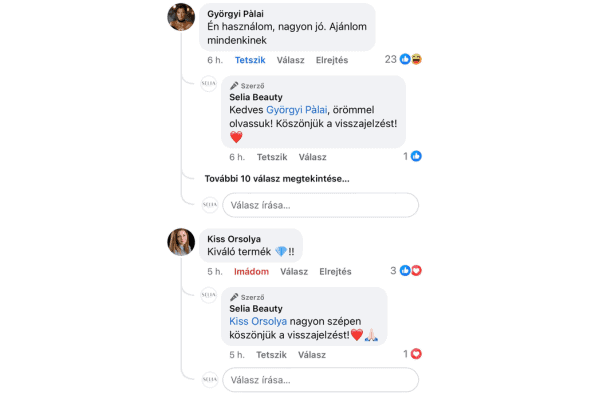Click Selia Beauty avatar beside second reply

(x=209, y=295)
